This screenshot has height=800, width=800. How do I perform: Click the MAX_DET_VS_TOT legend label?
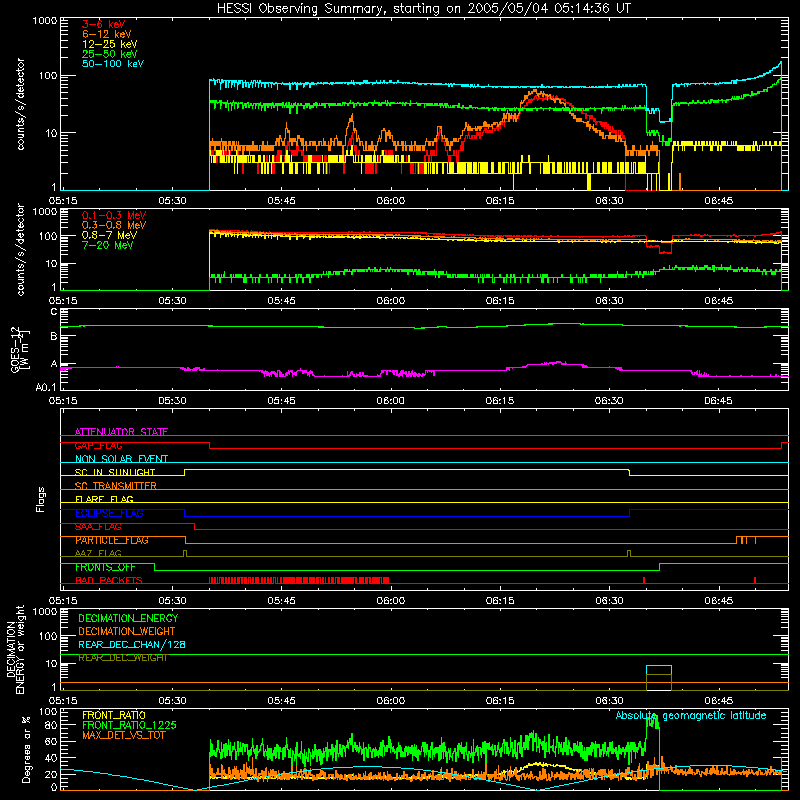(124, 735)
